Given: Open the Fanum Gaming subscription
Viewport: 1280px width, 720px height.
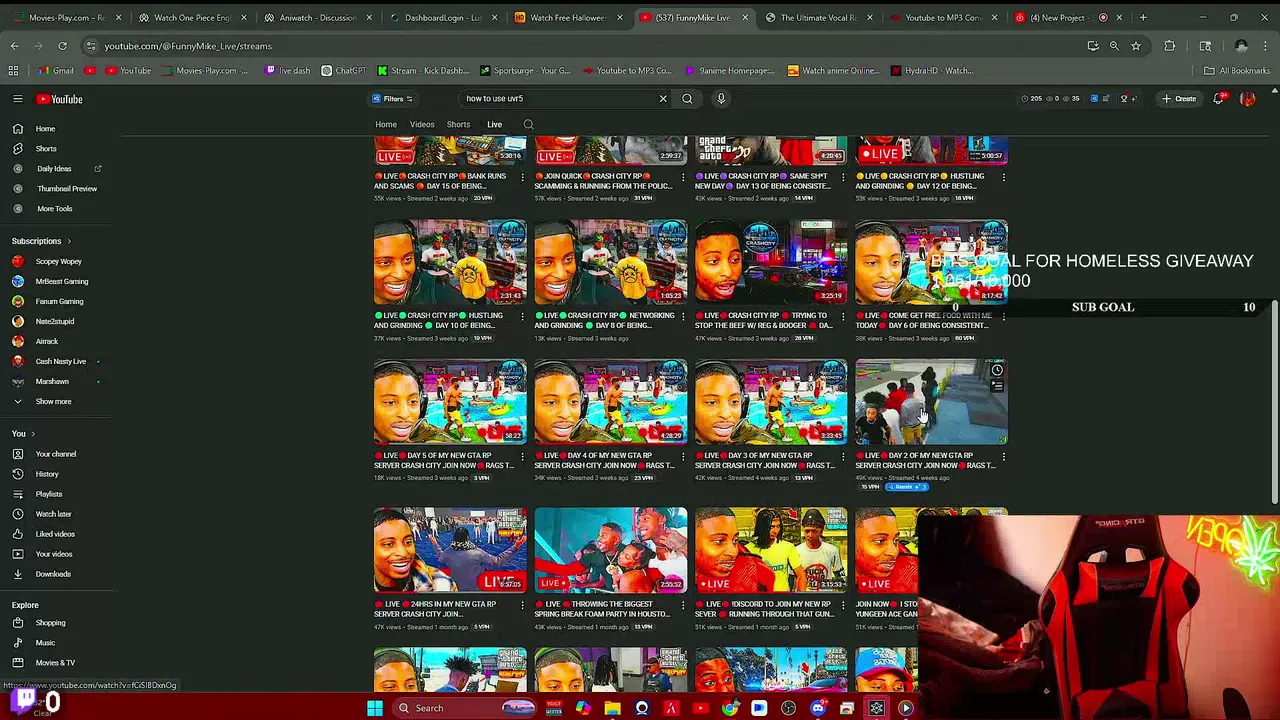Looking at the screenshot, I should (x=59, y=301).
